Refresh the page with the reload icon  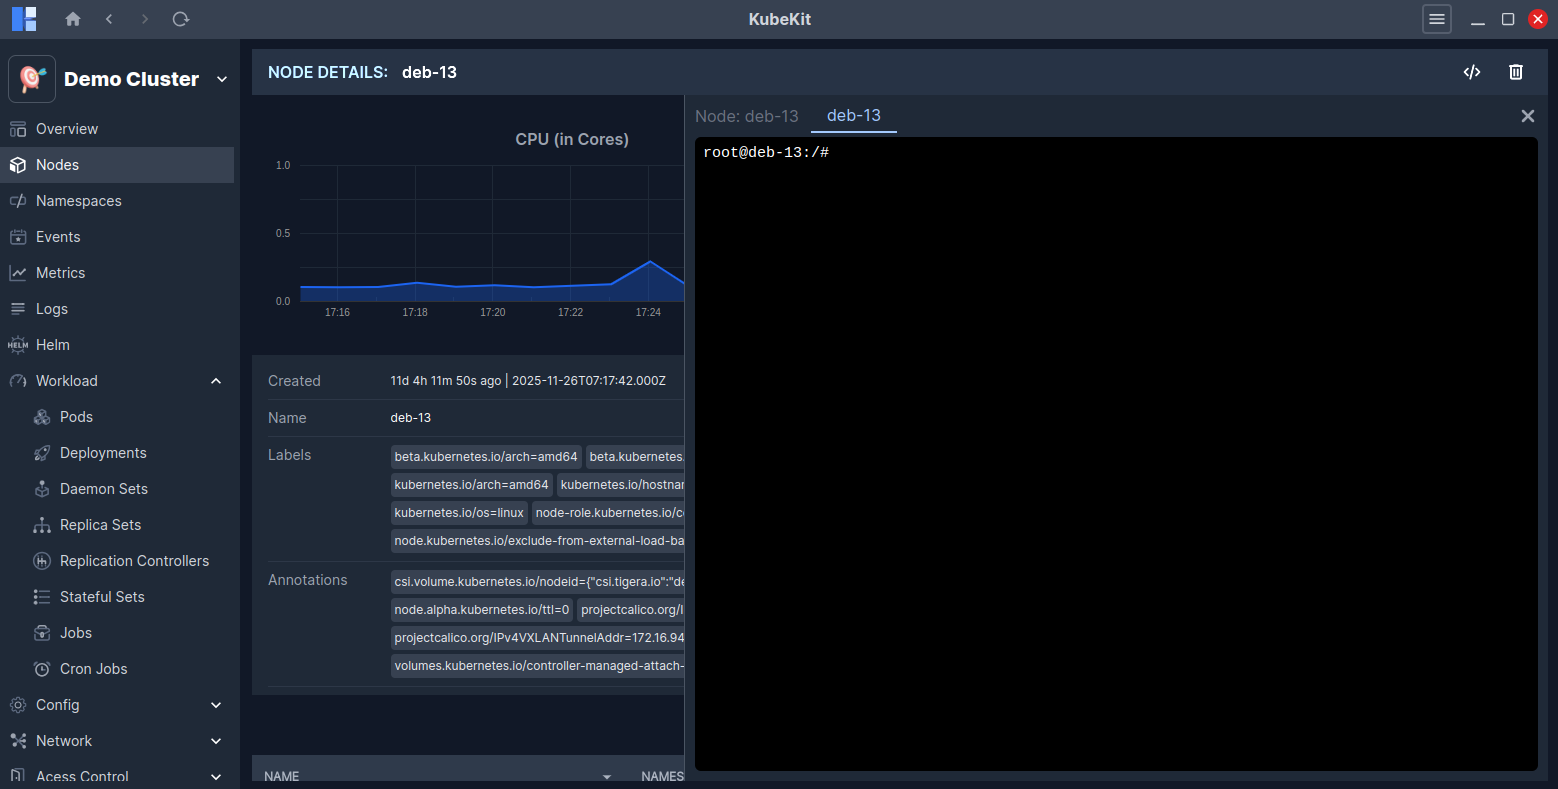coord(180,18)
